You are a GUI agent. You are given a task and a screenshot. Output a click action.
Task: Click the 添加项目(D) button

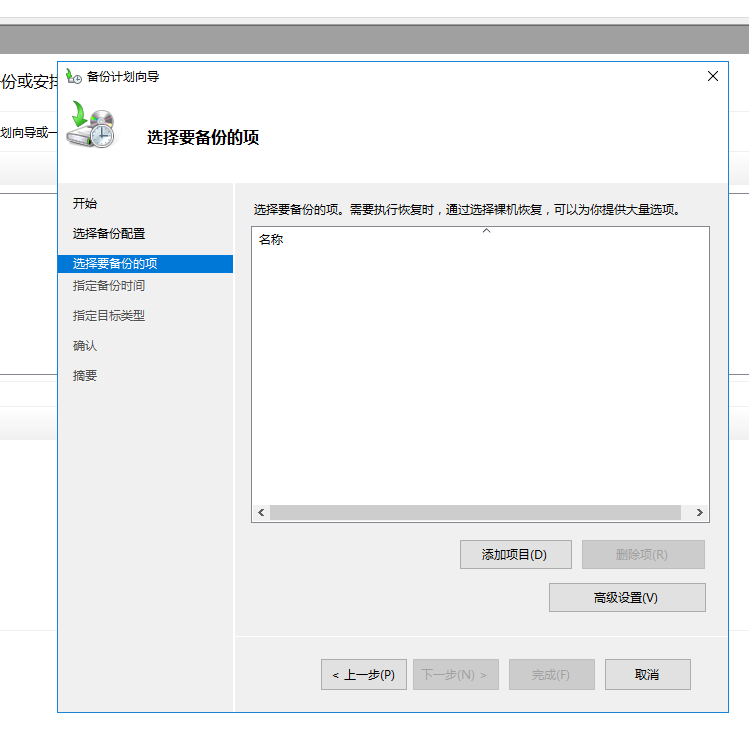[x=515, y=554]
